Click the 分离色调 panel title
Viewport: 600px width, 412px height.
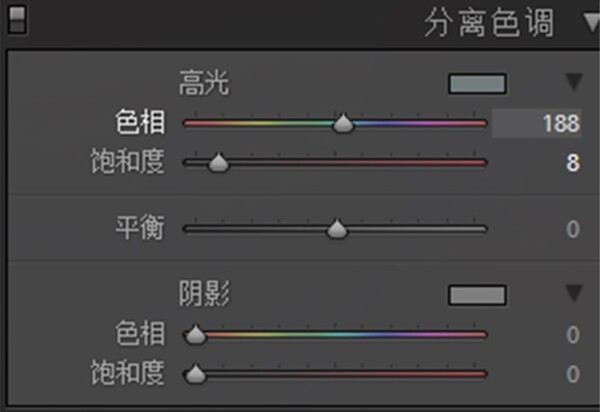pos(489,23)
